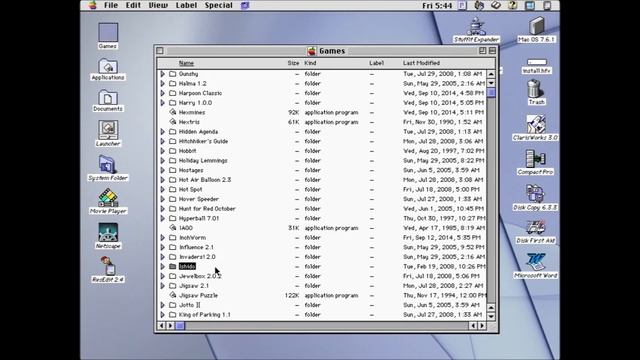Expand the Hidden Agenda folder triangle
The height and width of the screenshot is (360, 640).
(x=162, y=131)
